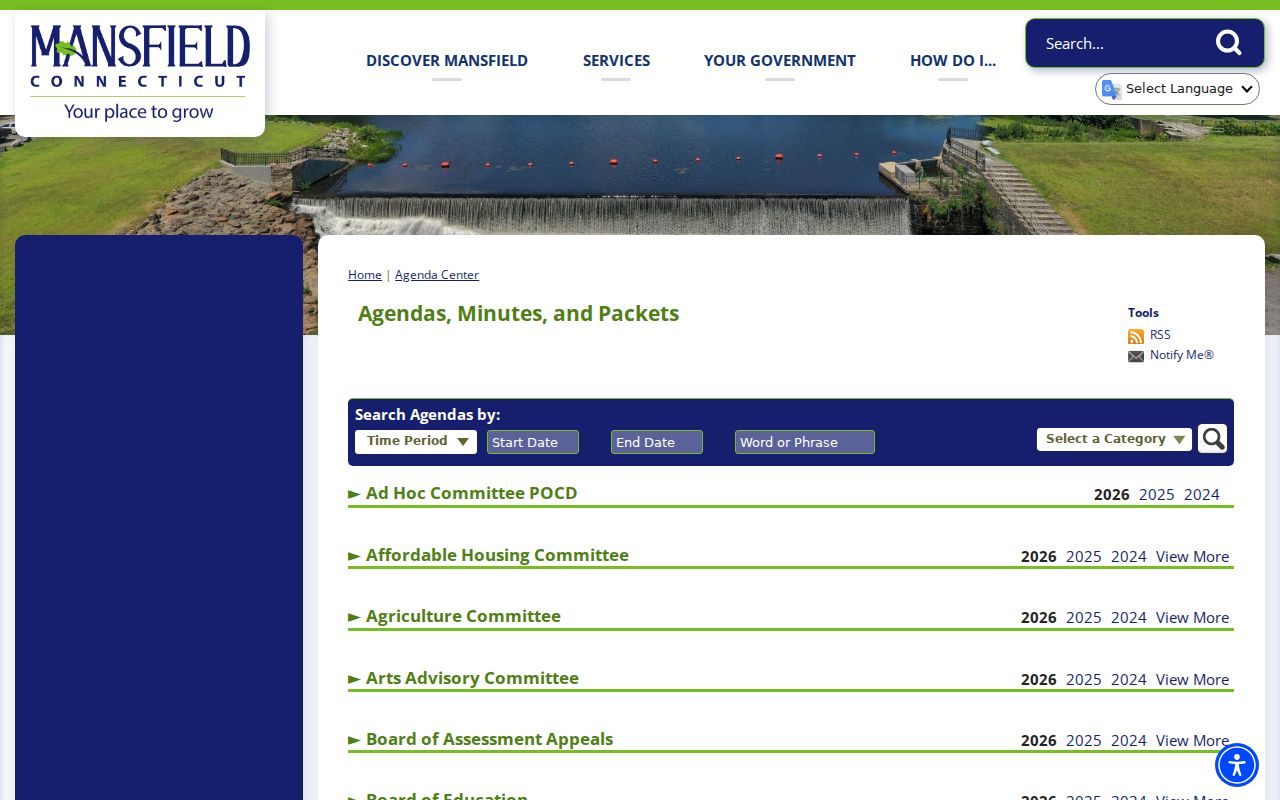The width and height of the screenshot is (1280, 800).
Task: Click View More for Arts Advisory Committee
Action: click(x=1193, y=680)
